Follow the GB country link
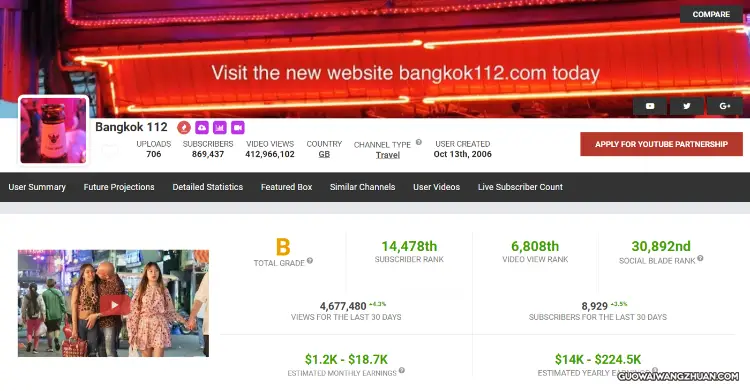750x391 pixels. (324, 155)
